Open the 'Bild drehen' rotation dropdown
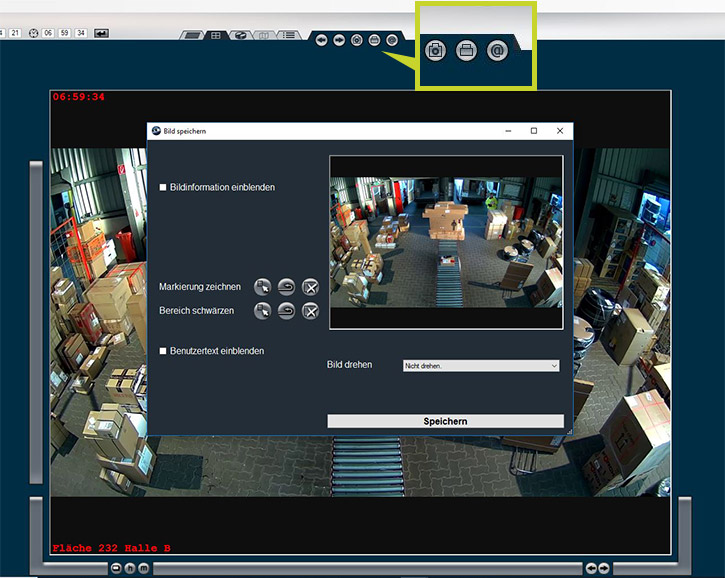725x578 pixels. (x=481, y=366)
